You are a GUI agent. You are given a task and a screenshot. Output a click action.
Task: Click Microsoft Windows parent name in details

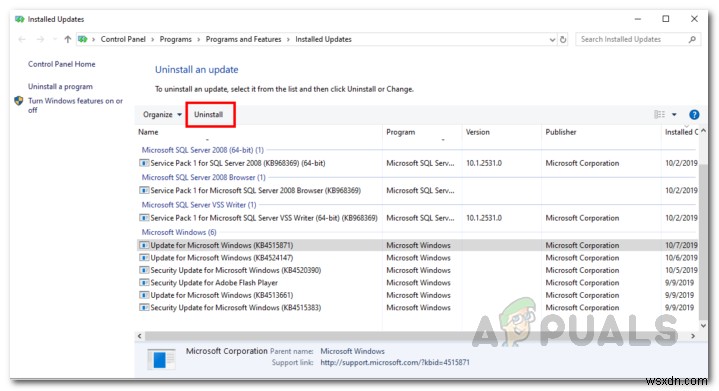click(x=352, y=351)
